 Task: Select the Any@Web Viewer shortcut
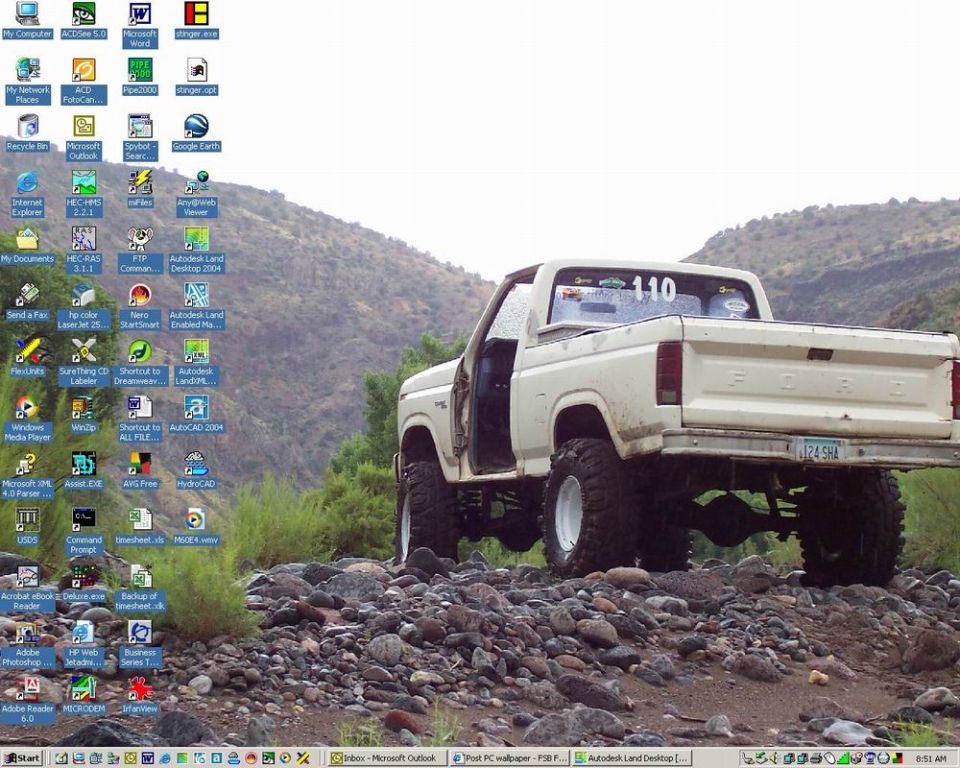[x=197, y=194]
